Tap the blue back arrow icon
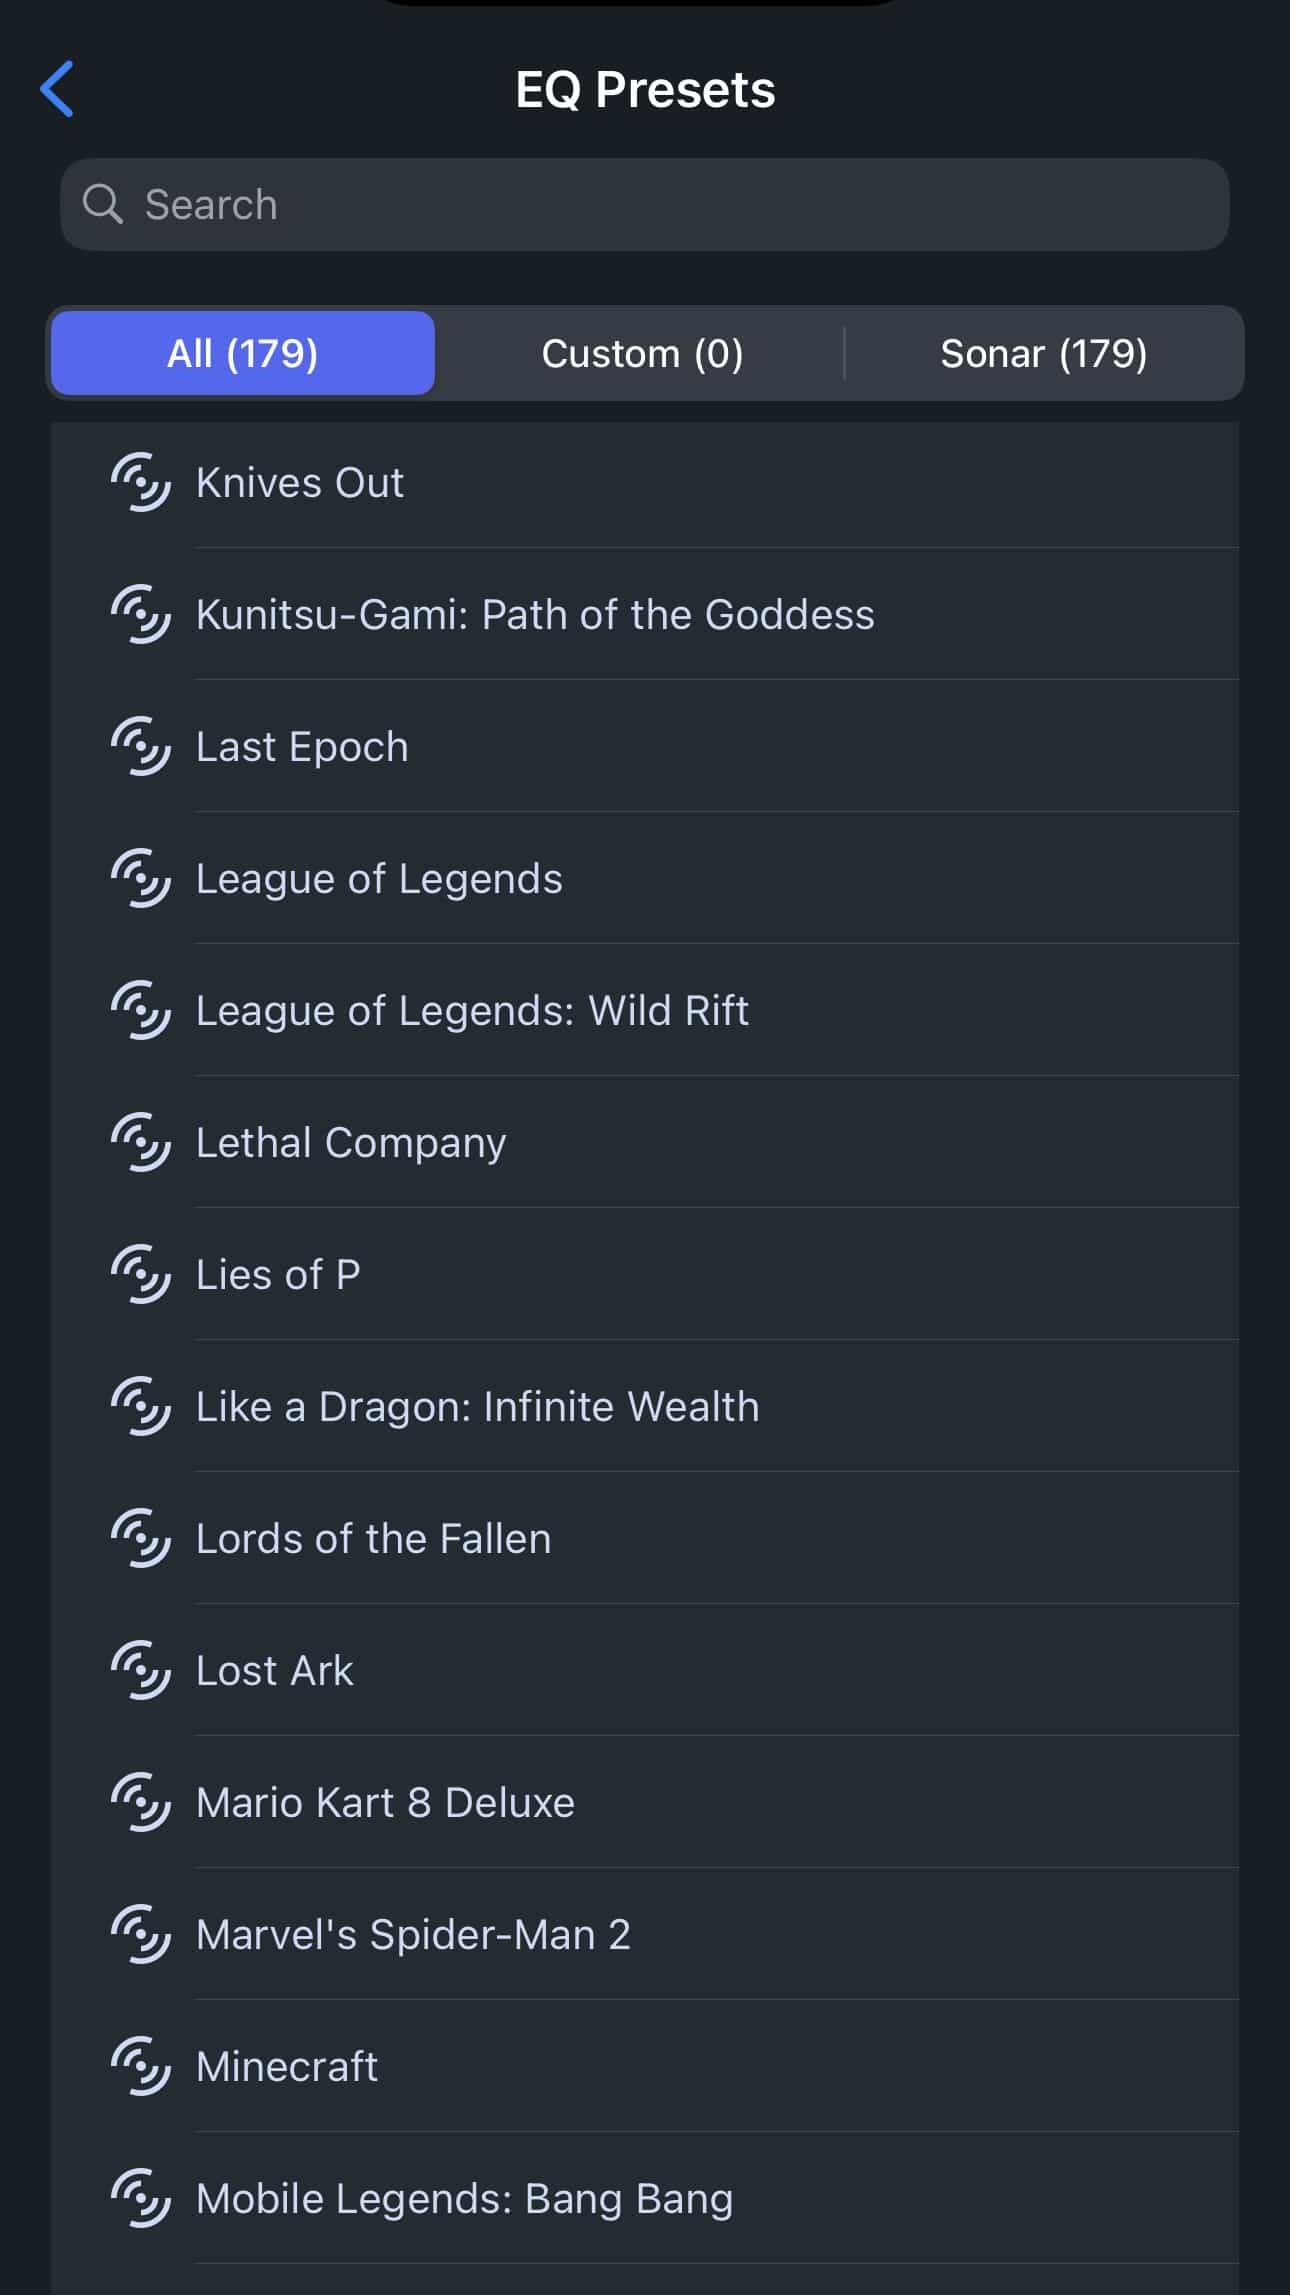This screenshot has width=1290, height=2295. tap(57, 89)
